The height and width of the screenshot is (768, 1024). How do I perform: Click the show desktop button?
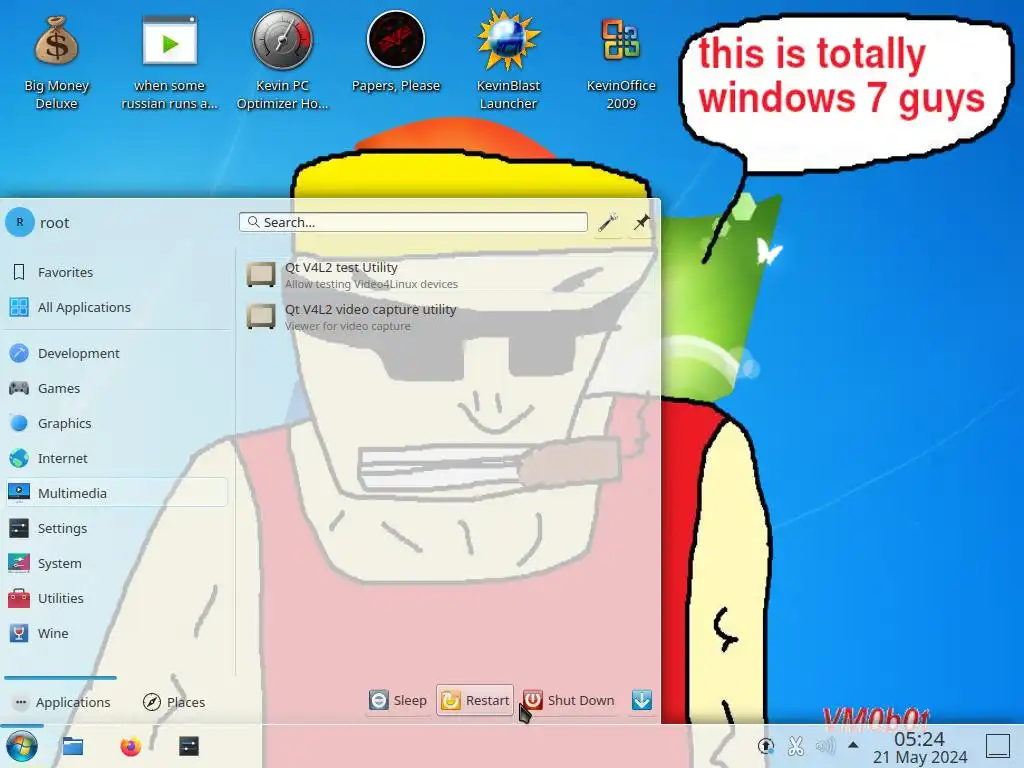coord(998,746)
